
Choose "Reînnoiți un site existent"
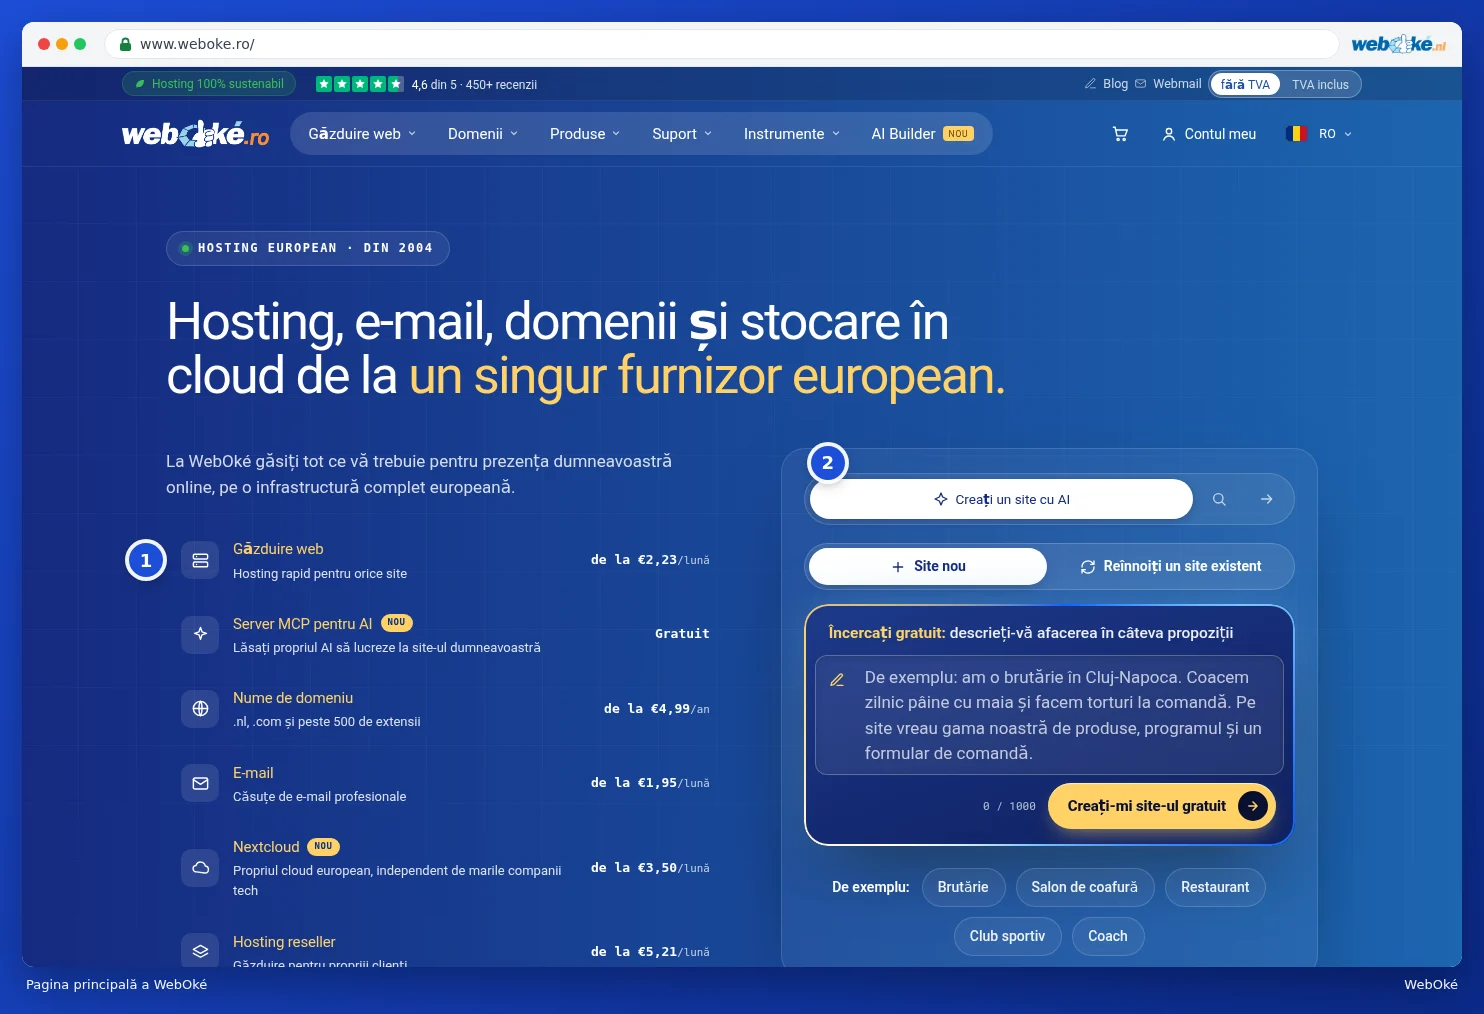pos(1170,566)
